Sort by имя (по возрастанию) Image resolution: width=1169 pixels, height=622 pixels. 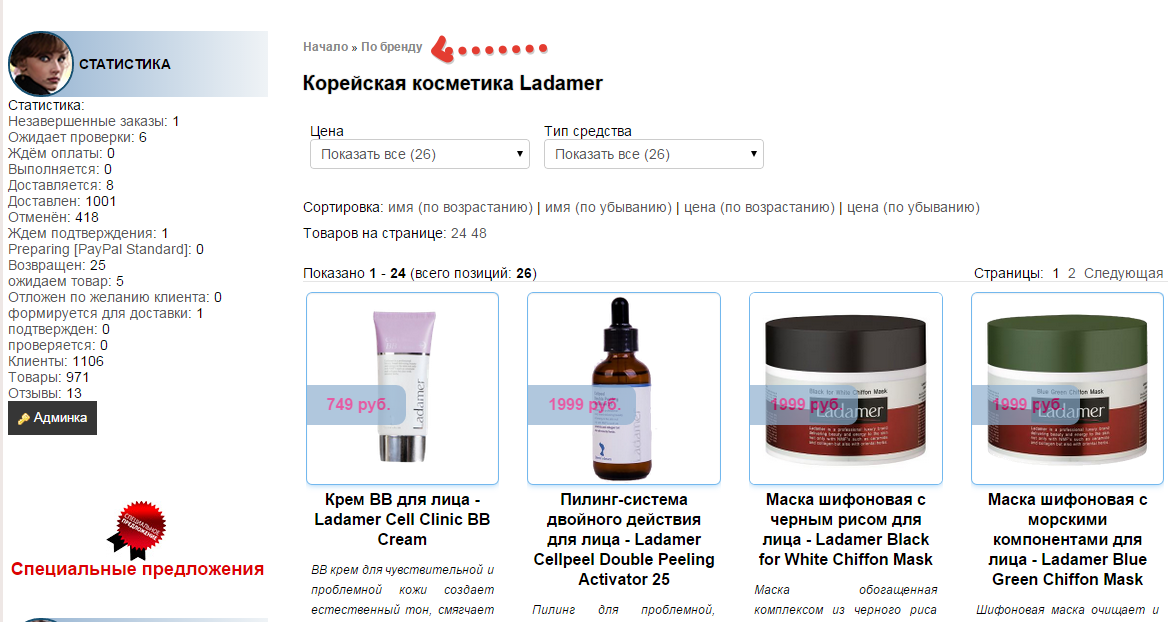[461, 207]
